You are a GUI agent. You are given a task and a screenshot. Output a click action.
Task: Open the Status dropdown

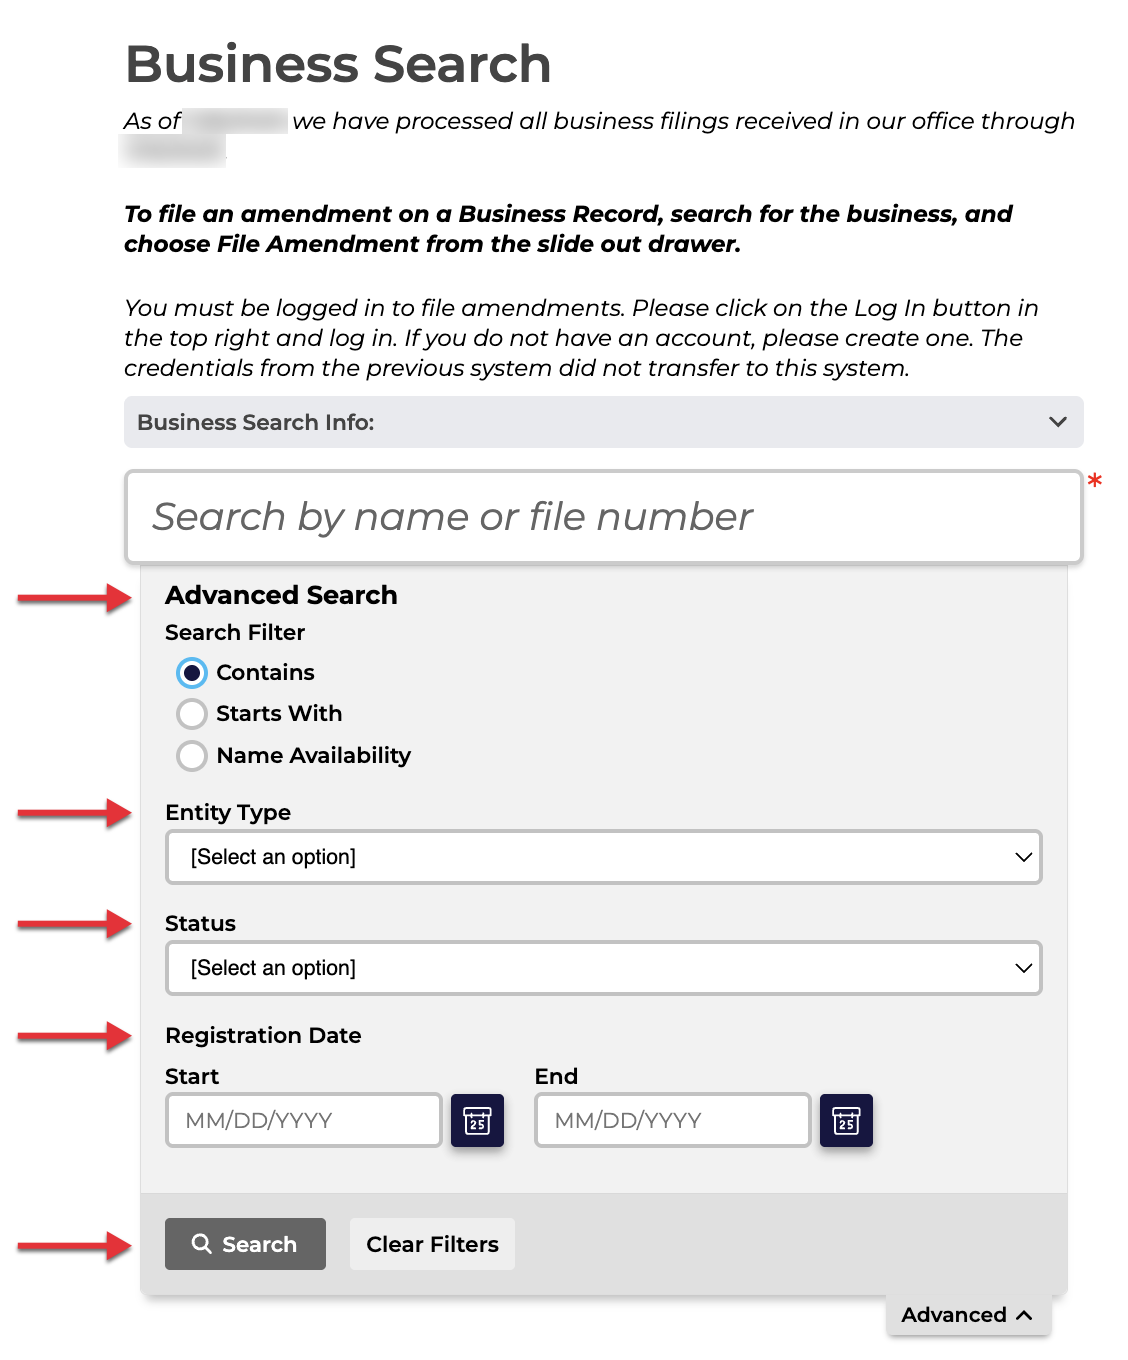pos(603,968)
